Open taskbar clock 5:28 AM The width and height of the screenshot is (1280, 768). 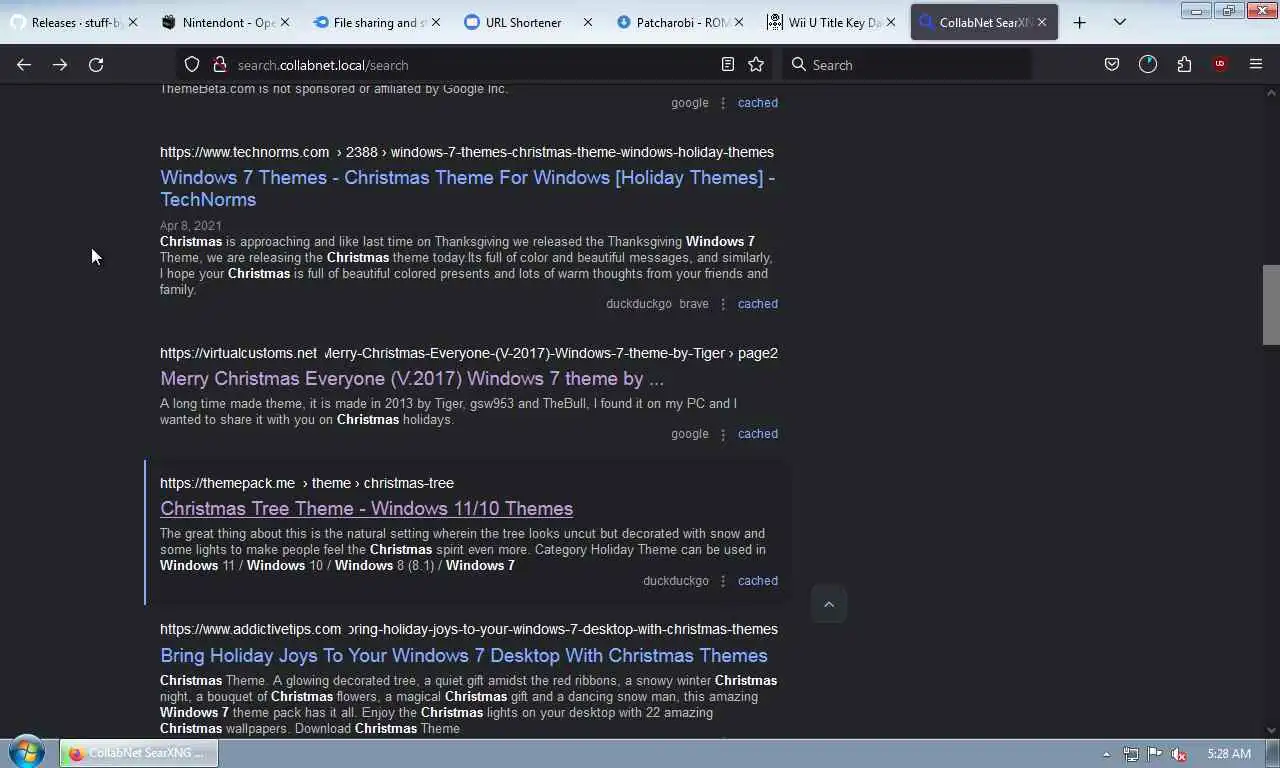coord(1229,754)
